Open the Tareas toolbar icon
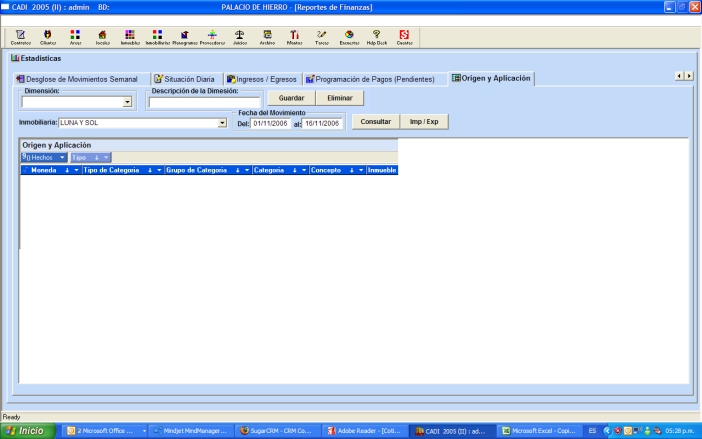The height and width of the screenshot is (439, 702). (321, 36)
